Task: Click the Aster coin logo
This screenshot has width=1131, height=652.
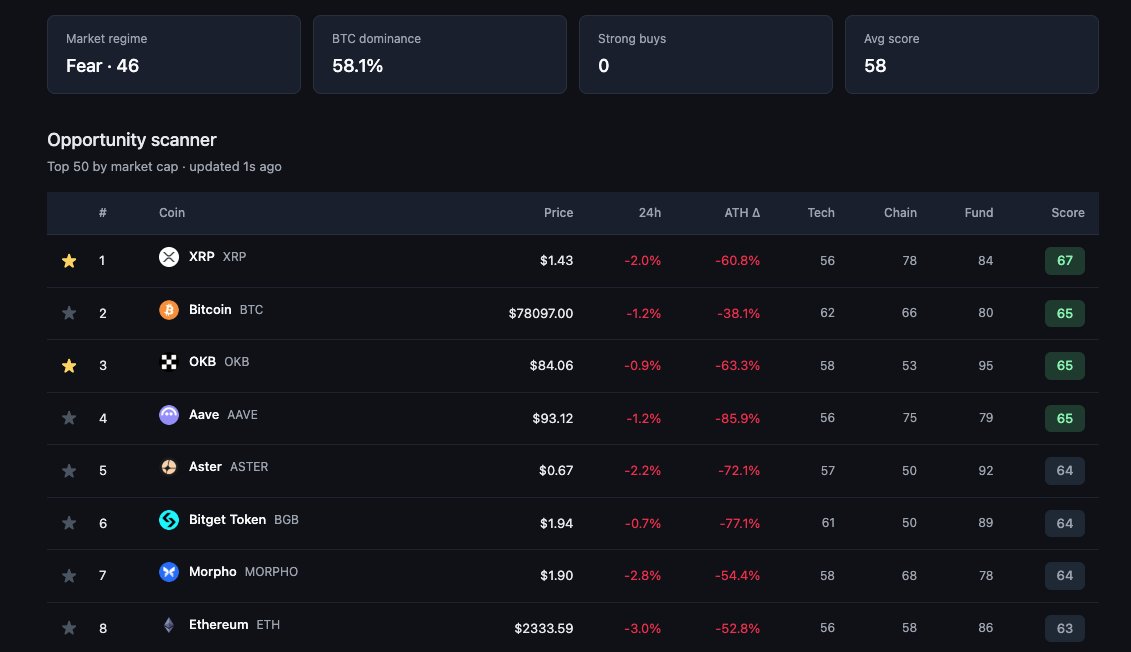Action: coord(169,467)
